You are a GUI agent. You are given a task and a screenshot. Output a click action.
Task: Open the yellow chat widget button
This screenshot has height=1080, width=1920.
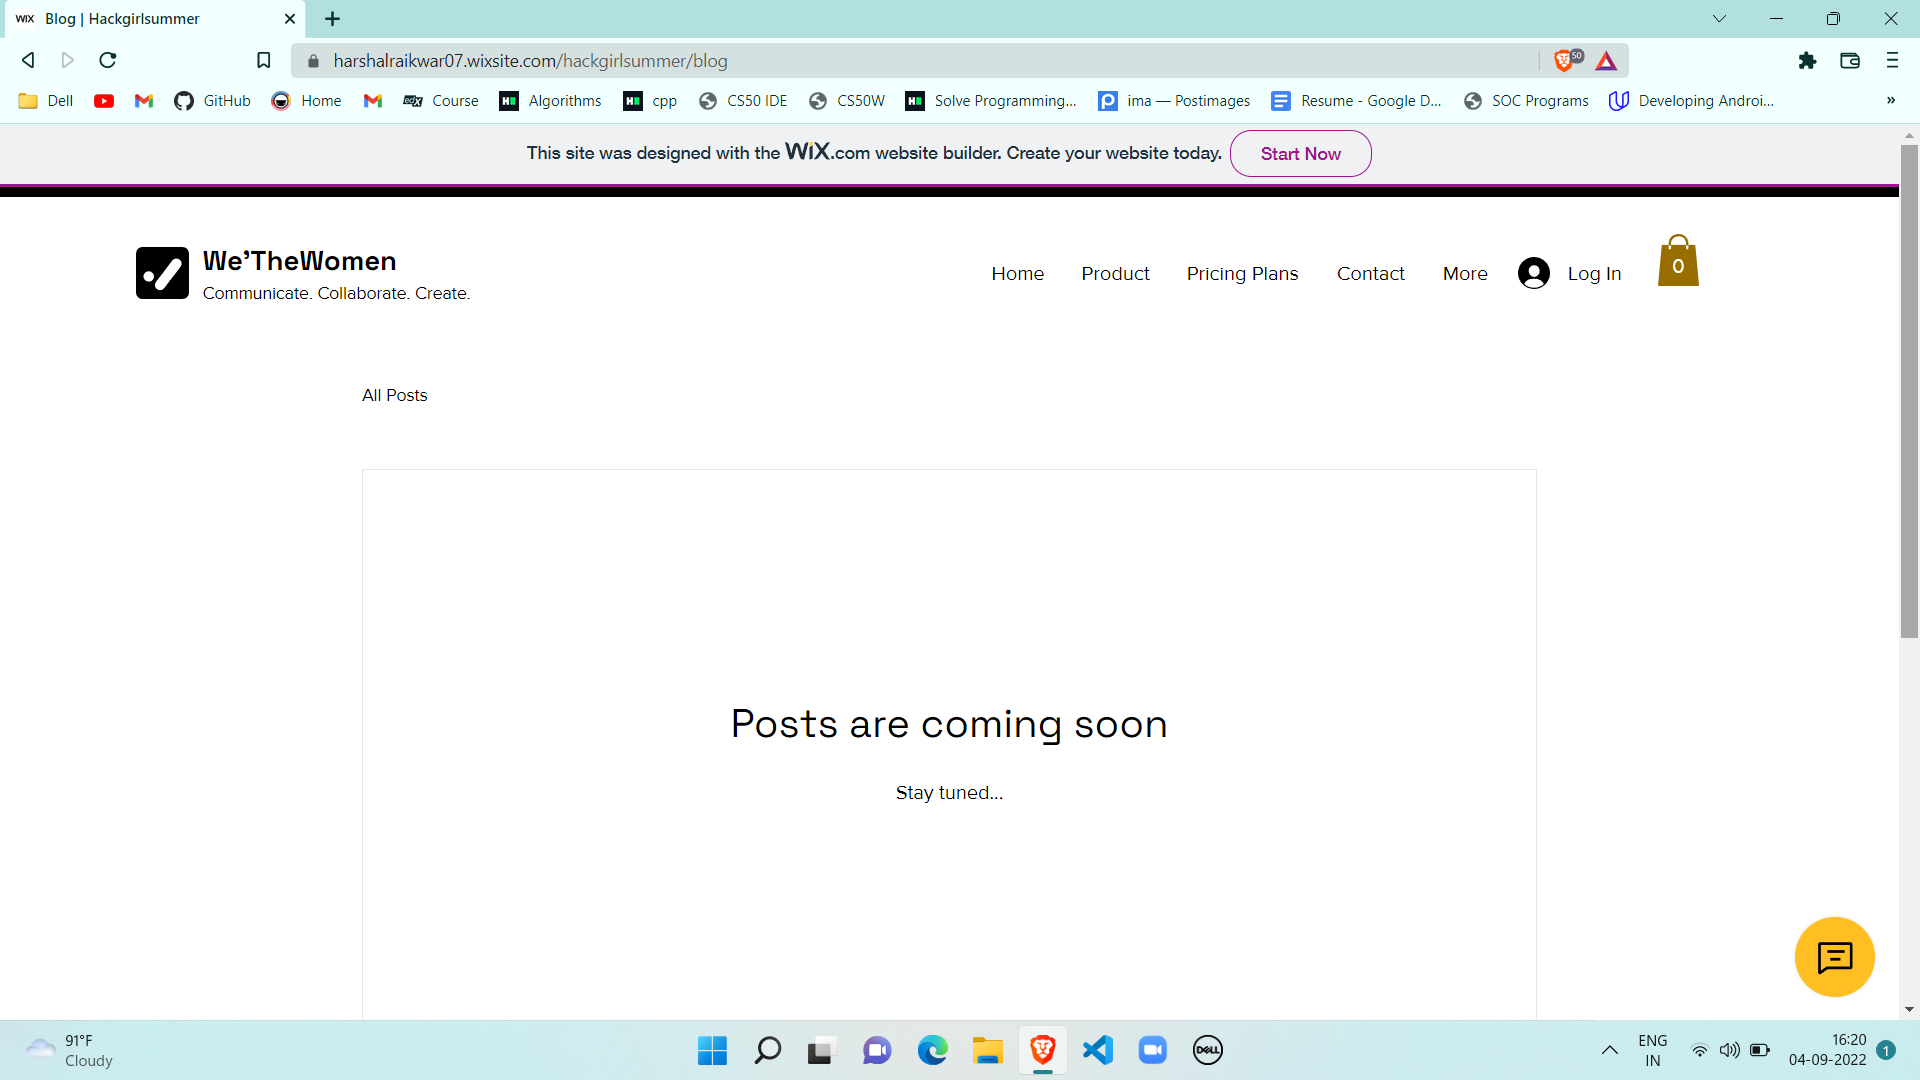1834,957
